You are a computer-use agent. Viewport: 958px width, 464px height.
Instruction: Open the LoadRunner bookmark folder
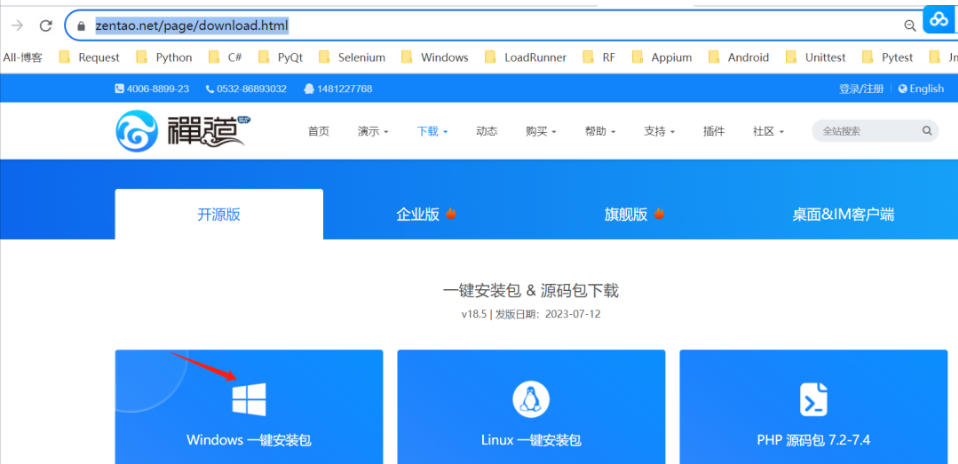click(525, 57)
